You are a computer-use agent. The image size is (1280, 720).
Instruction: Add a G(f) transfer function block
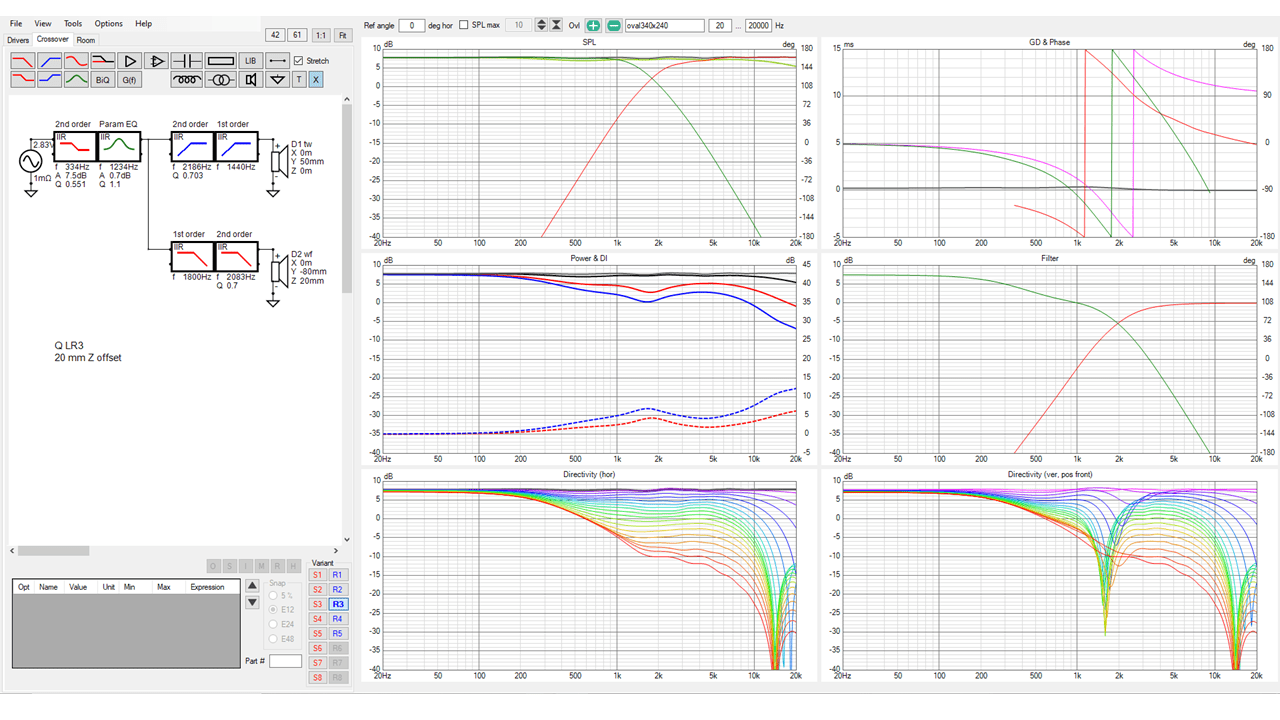click(x=130, y=79)
